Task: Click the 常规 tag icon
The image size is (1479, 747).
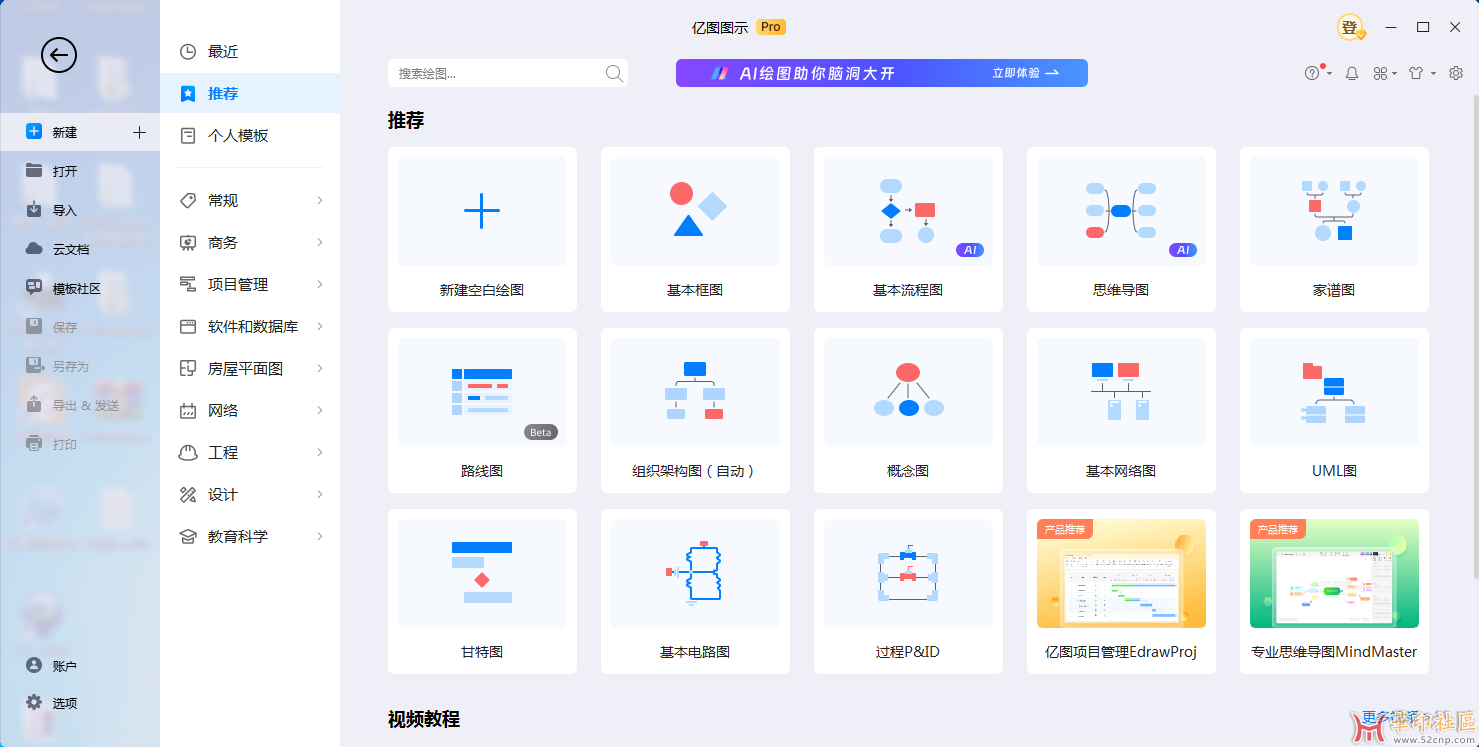Action: click(x=188, y=201)
